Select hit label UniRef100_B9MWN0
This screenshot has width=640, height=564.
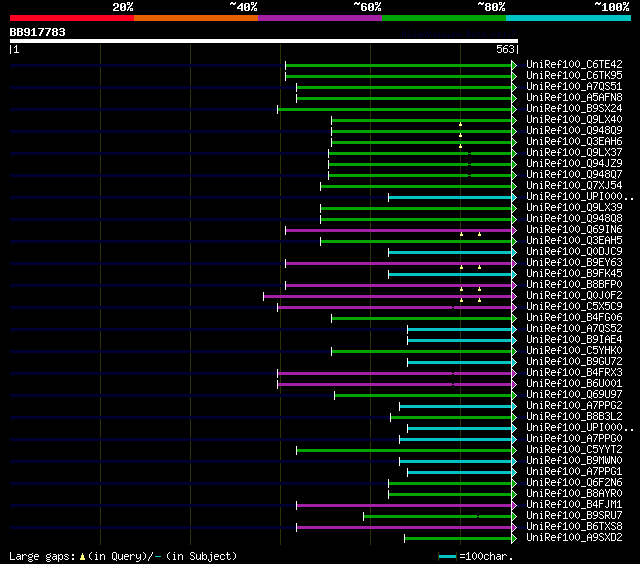click(574, 460)
